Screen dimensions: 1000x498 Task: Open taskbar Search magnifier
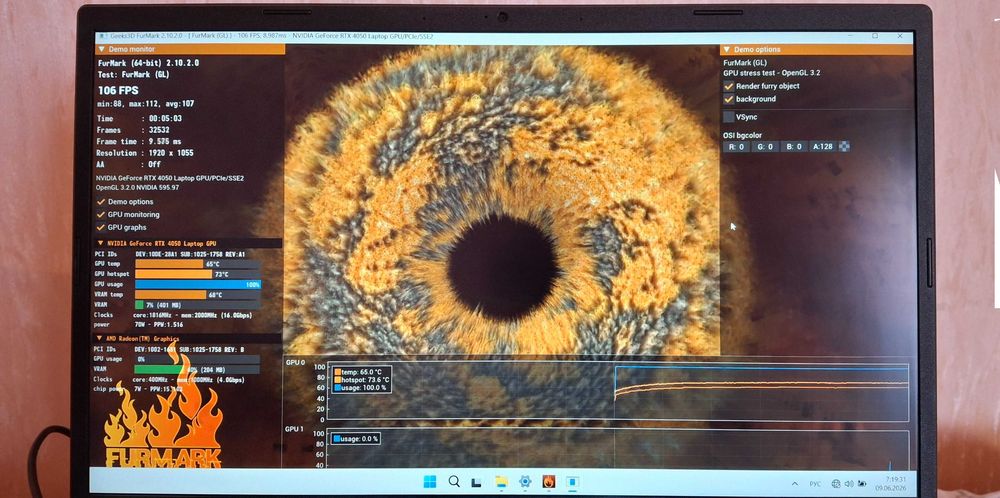(x=454, y=481)
